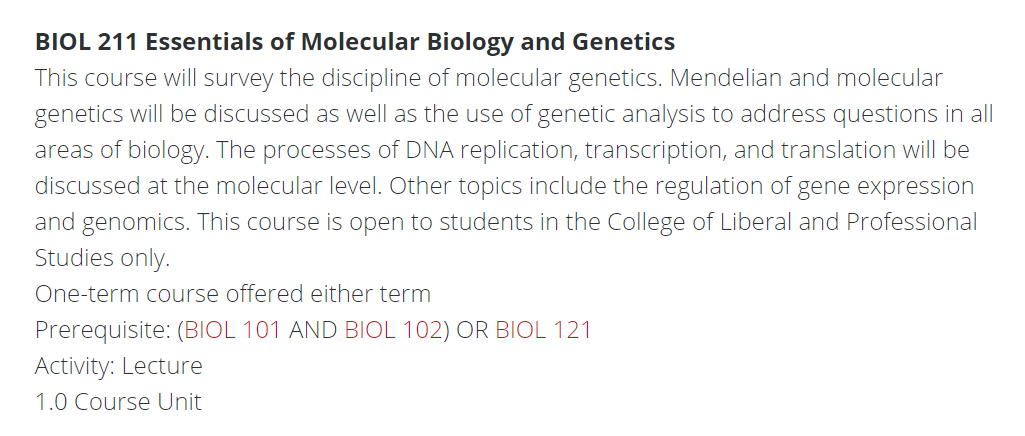Click the word 'genomics' in the description
The image size is (1025, 436).
(135, 222)
